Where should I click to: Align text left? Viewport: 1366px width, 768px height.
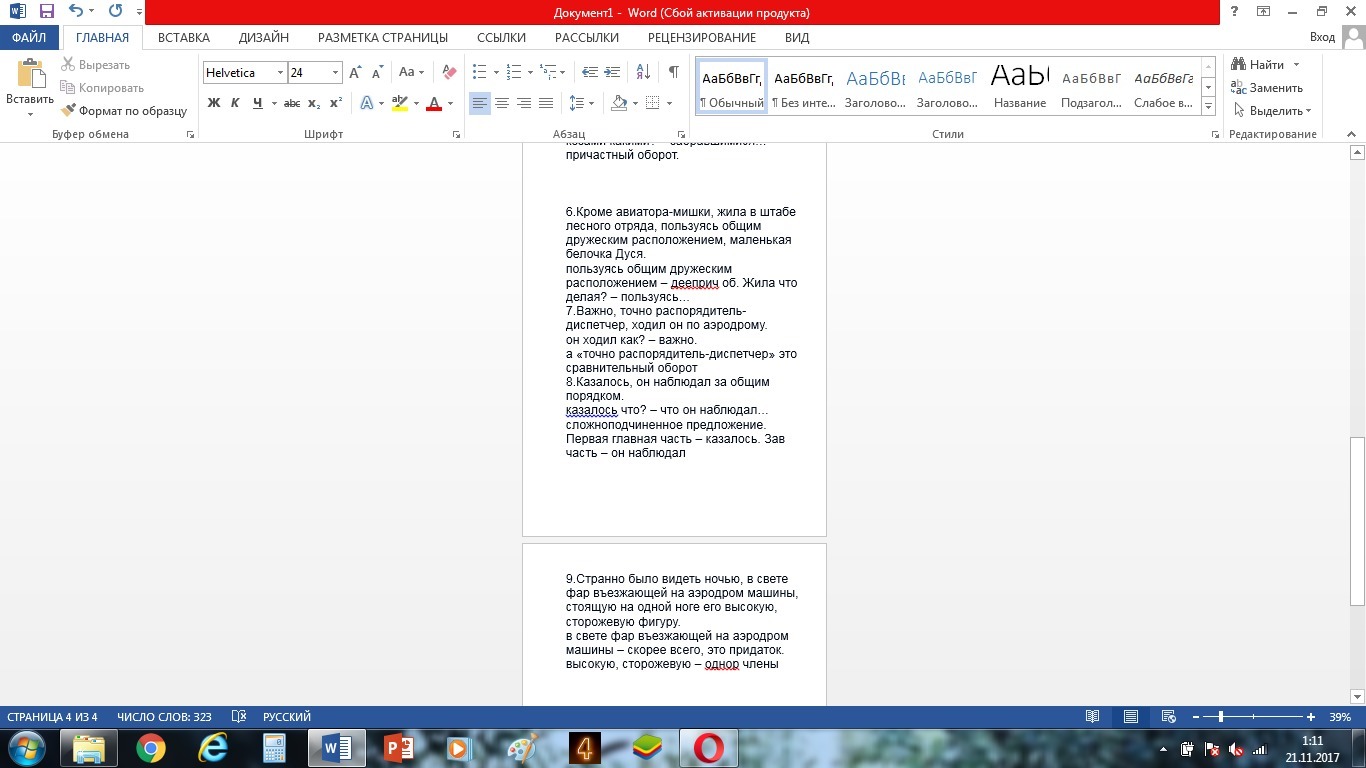click(x=480, y=103)
